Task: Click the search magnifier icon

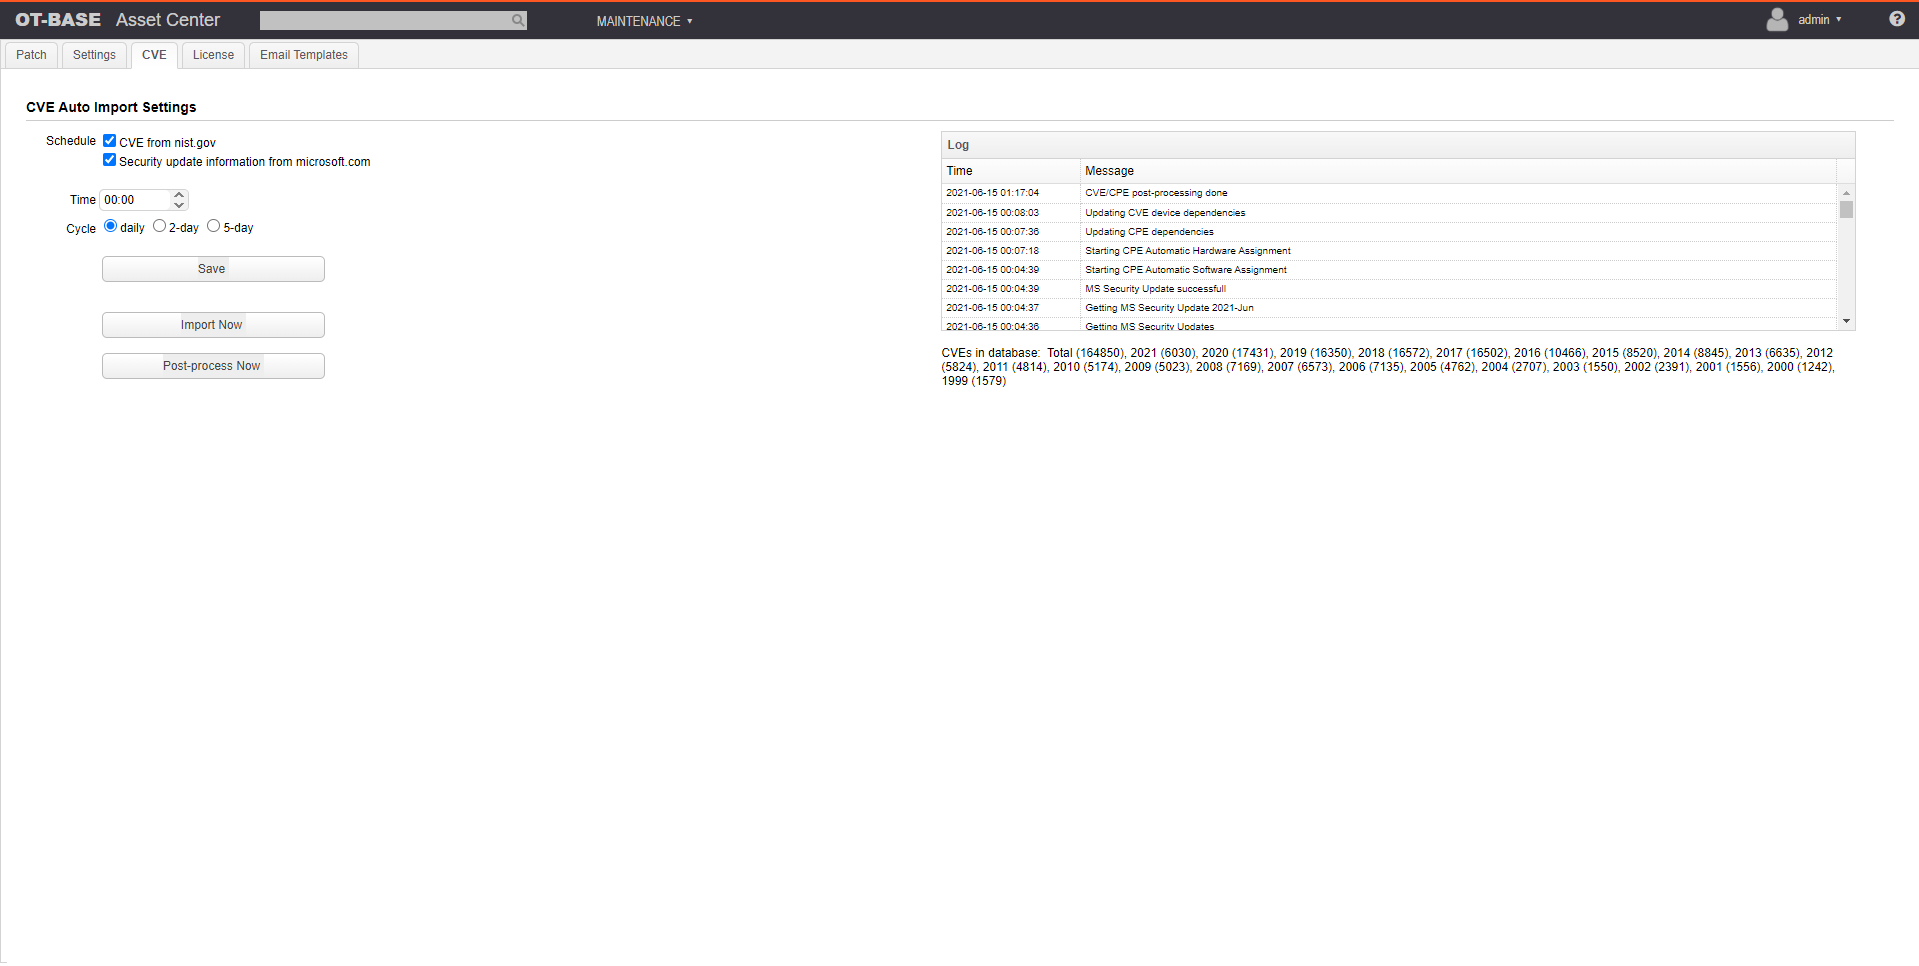Action: 517,20
